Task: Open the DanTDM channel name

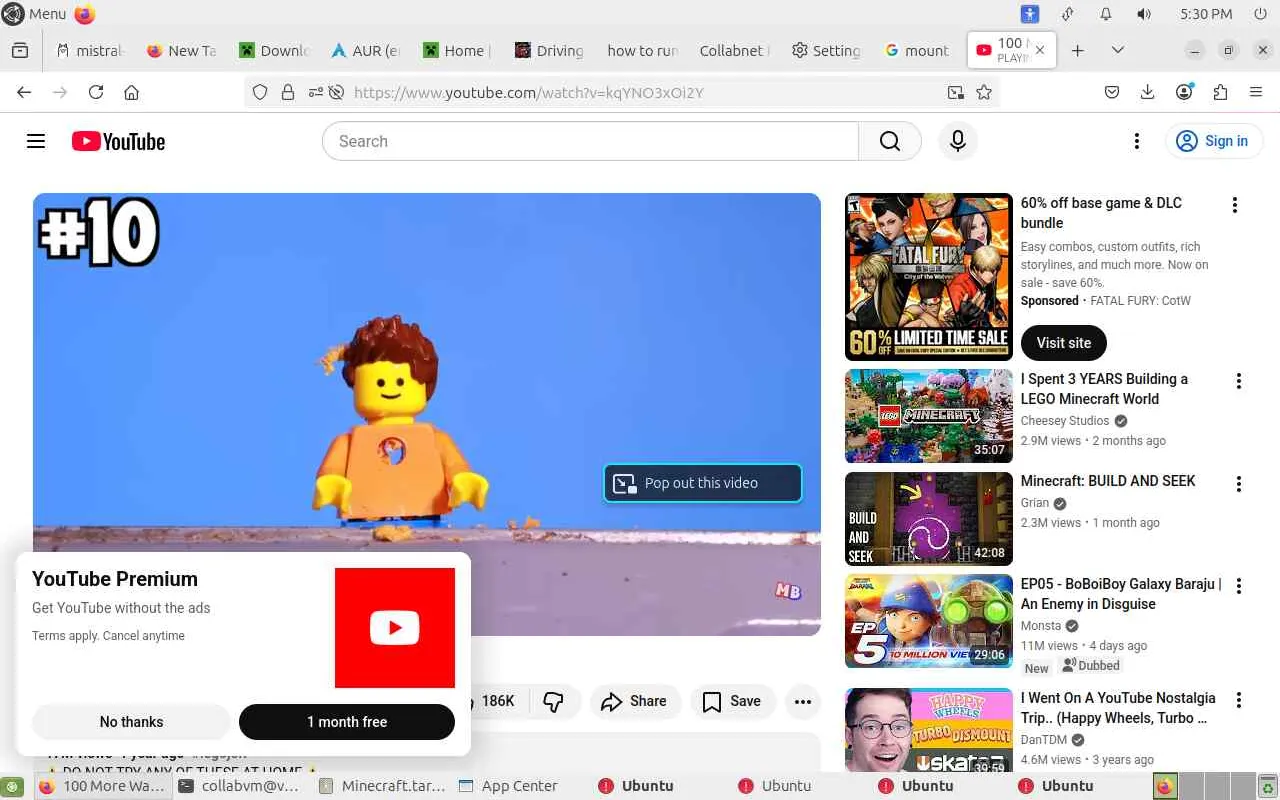Action: point(1044,740)
